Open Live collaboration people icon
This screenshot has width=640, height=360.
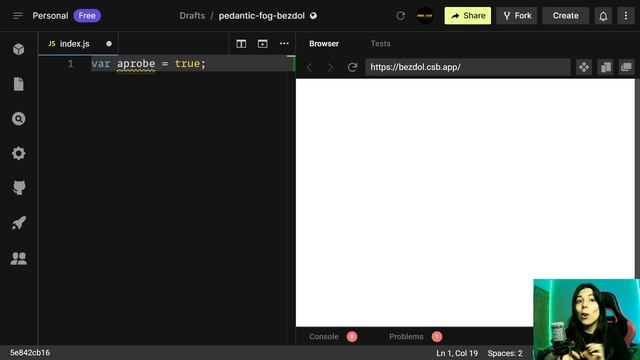[18, 258]
